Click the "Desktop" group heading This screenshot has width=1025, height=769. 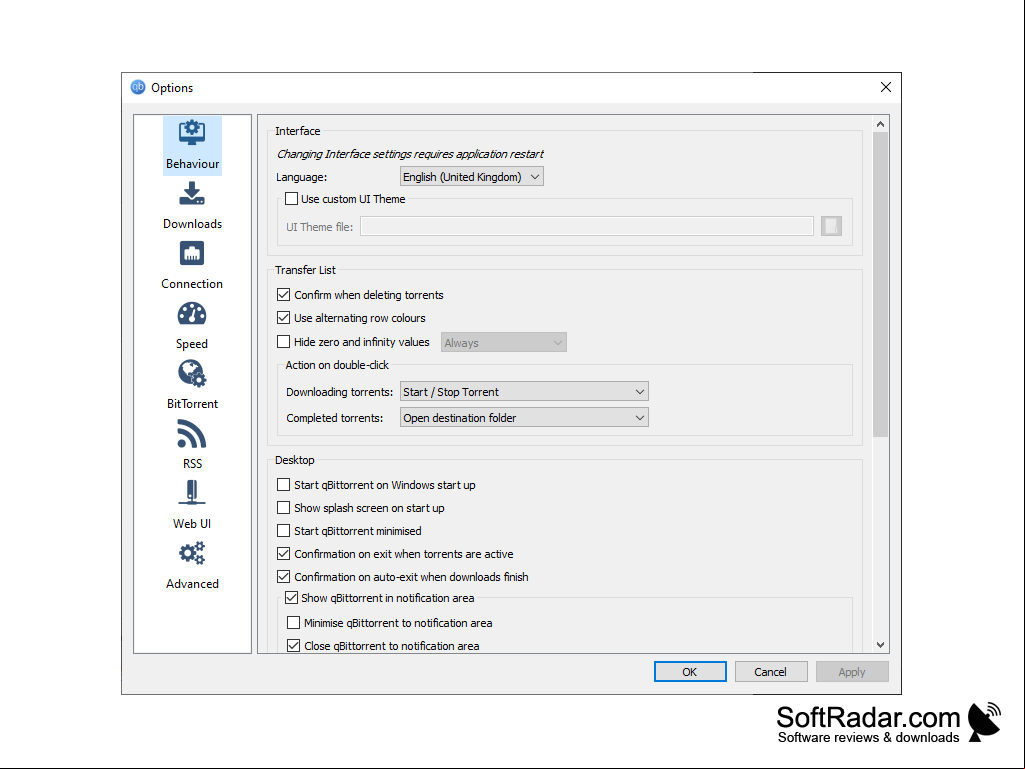click(x=295, y=460)
